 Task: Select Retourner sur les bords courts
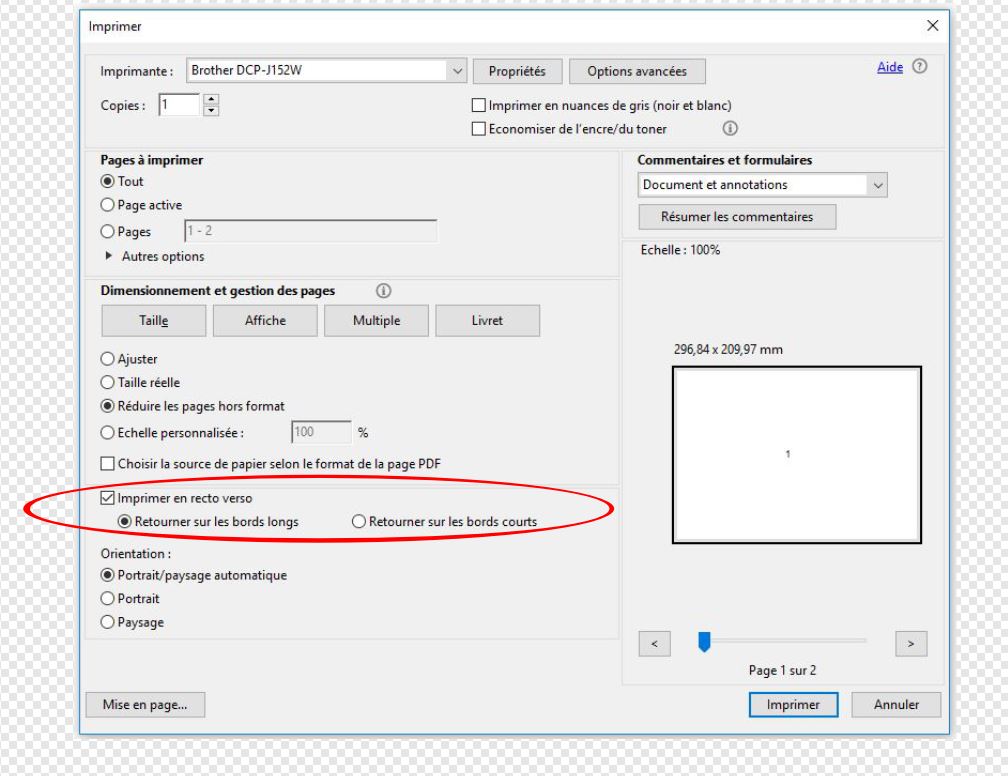[359, 521]
